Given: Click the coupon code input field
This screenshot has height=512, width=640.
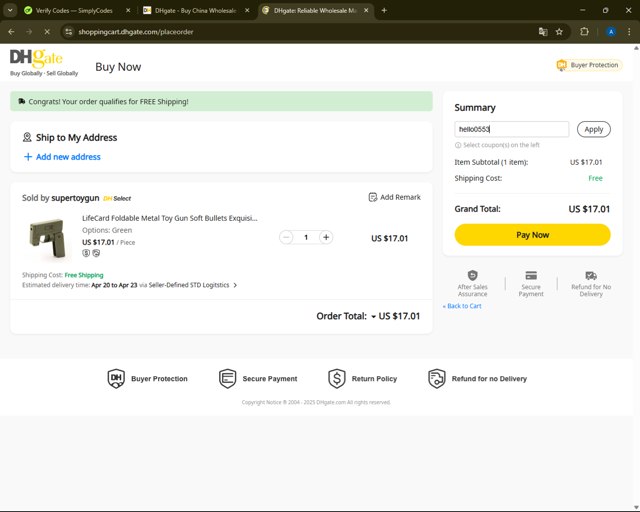Looking at the screenshot, I should 511,129.
